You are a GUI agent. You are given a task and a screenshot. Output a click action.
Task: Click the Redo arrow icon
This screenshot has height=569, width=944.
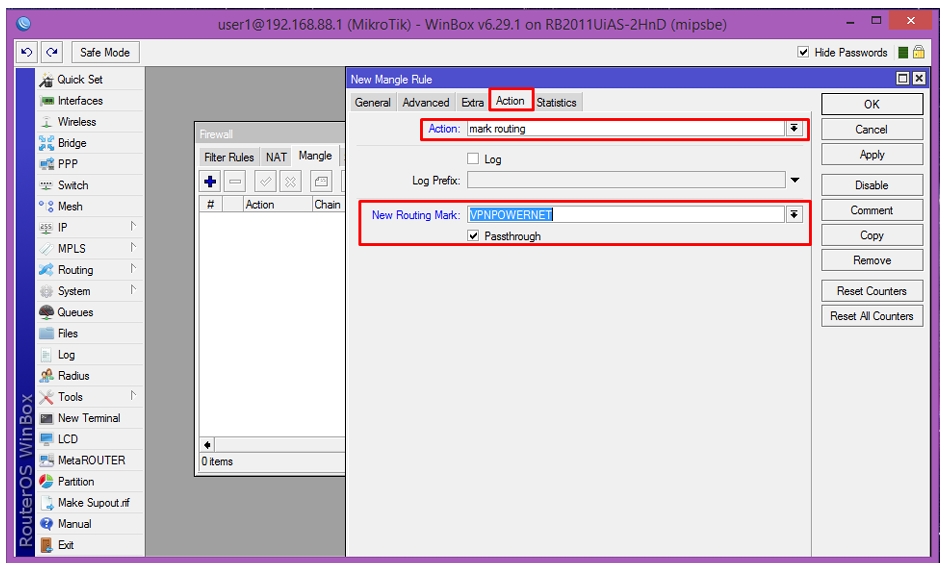coord(52,52)
